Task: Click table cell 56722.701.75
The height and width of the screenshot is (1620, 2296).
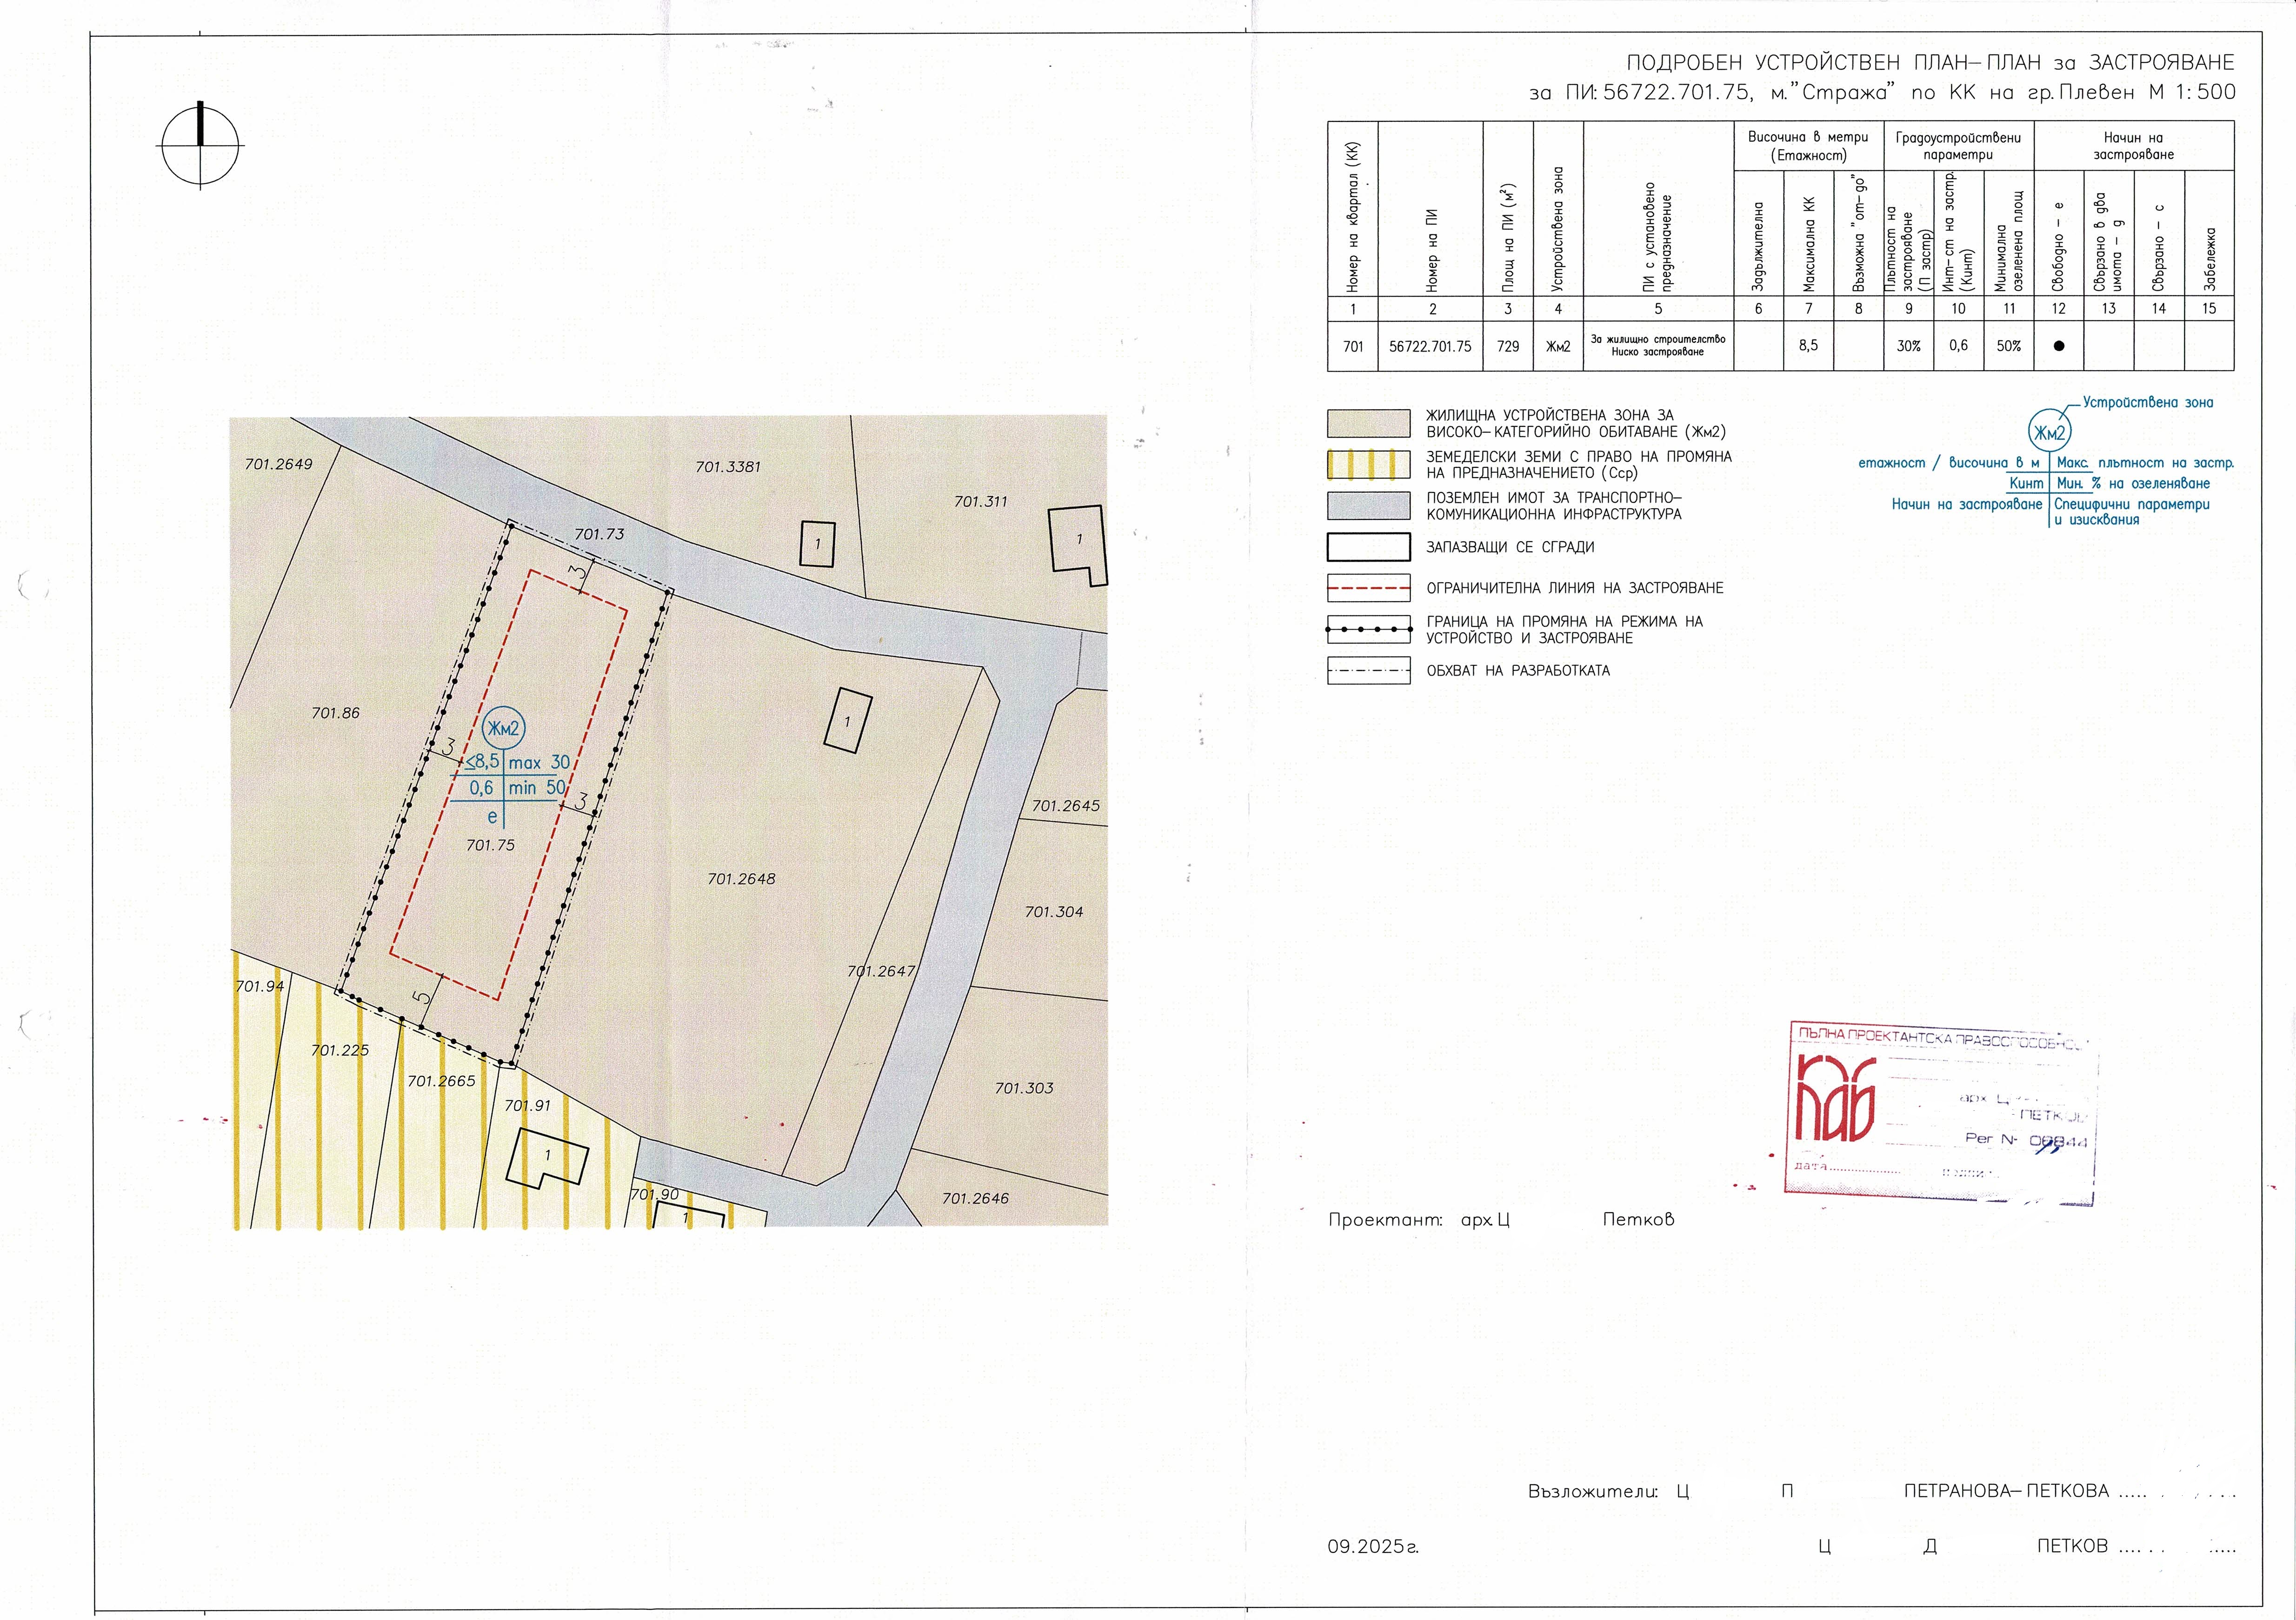Action: click(x=1430, y=346)
